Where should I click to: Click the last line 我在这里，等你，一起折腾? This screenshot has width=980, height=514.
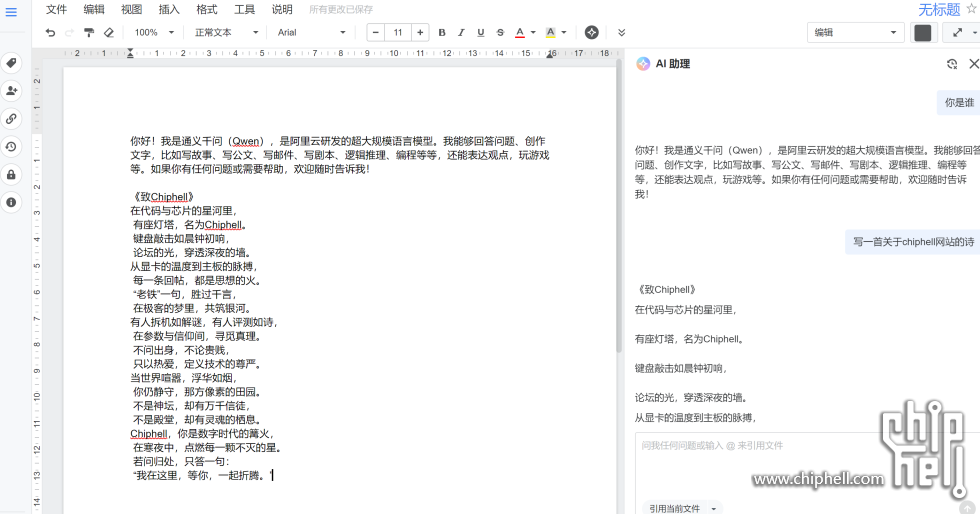(x=202, y=475)
